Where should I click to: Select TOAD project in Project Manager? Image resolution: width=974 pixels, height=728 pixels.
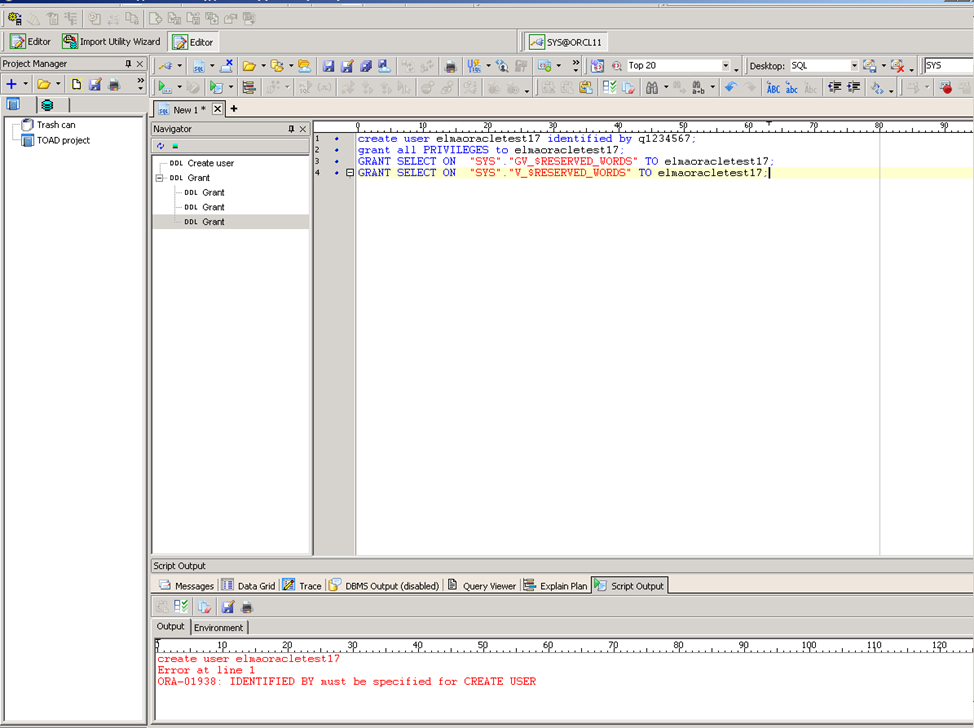(62, 140)
